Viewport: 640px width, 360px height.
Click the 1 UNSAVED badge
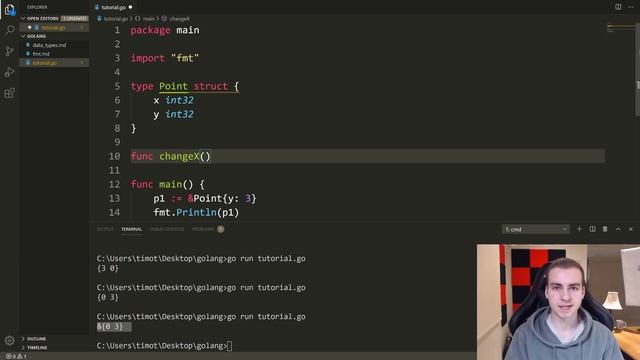click(x=74, y=18)
